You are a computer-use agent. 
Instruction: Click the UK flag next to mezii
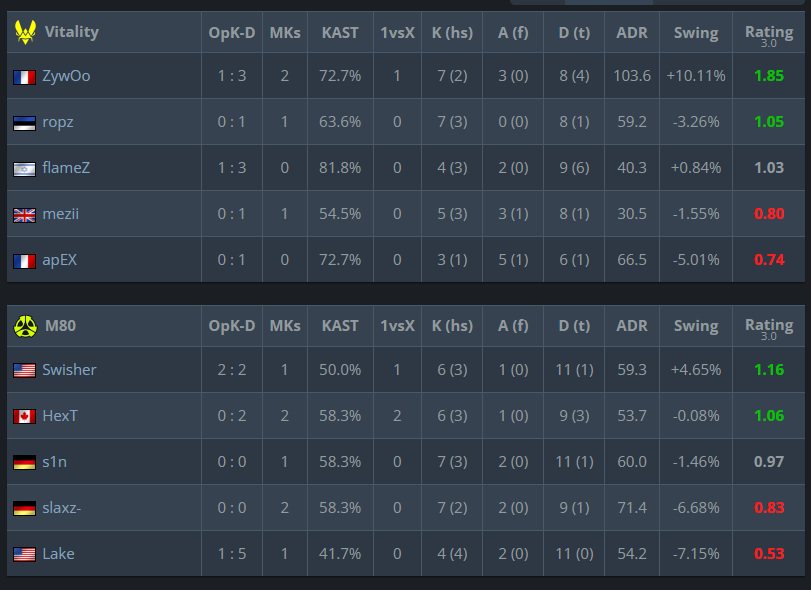pyautogui.click(x=24, y=215)
